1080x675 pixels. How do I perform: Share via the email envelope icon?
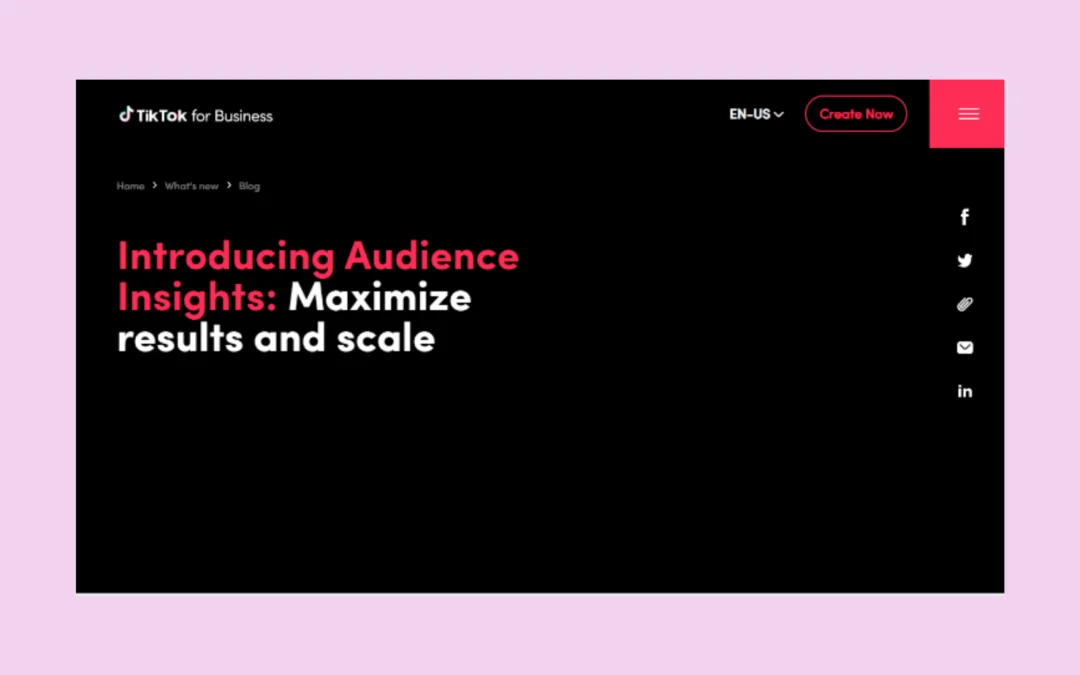(x=964, y=347)
